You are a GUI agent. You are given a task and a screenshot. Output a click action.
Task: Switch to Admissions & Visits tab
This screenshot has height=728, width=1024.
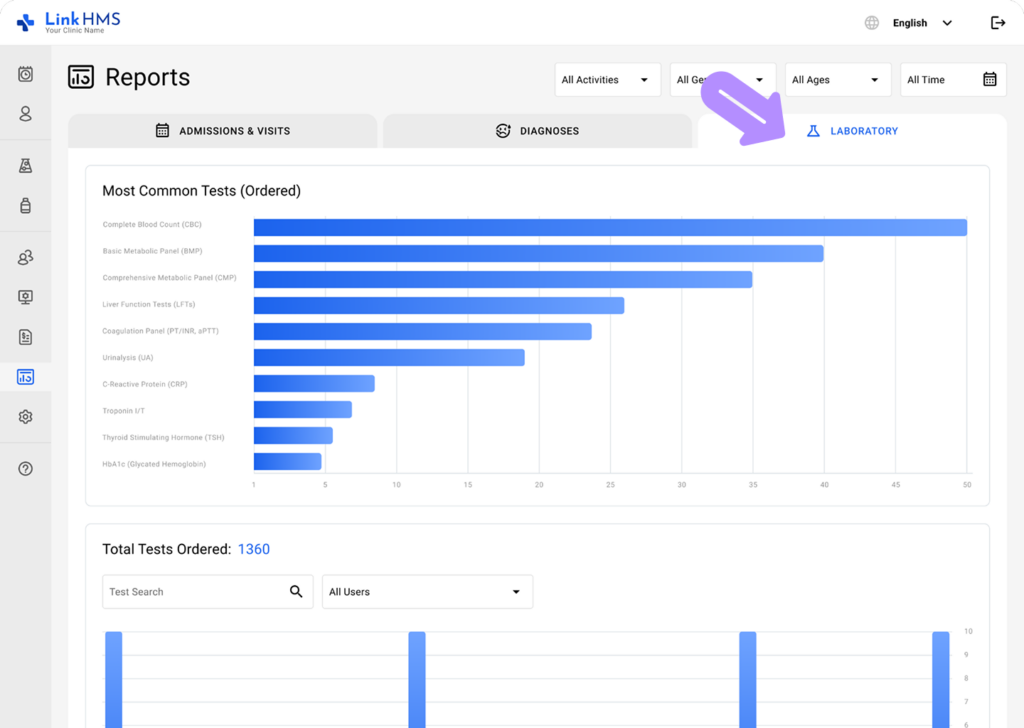pos(222,131)
